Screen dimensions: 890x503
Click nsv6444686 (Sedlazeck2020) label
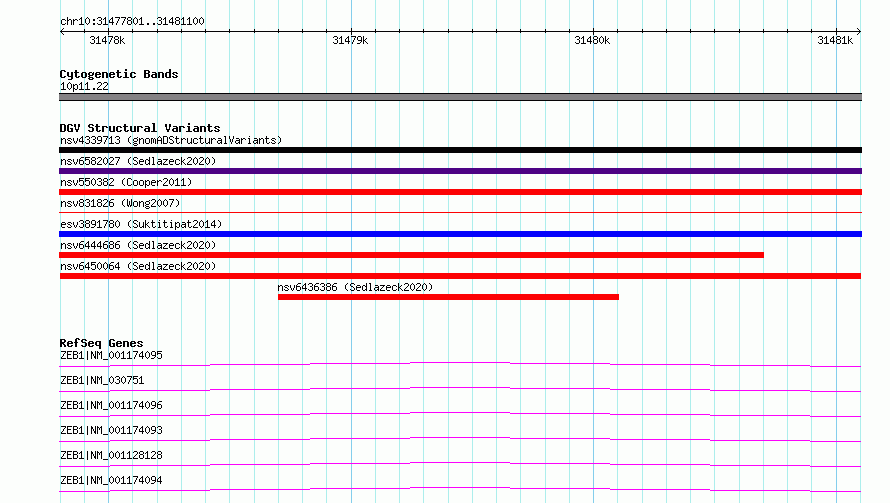[138, 245]
